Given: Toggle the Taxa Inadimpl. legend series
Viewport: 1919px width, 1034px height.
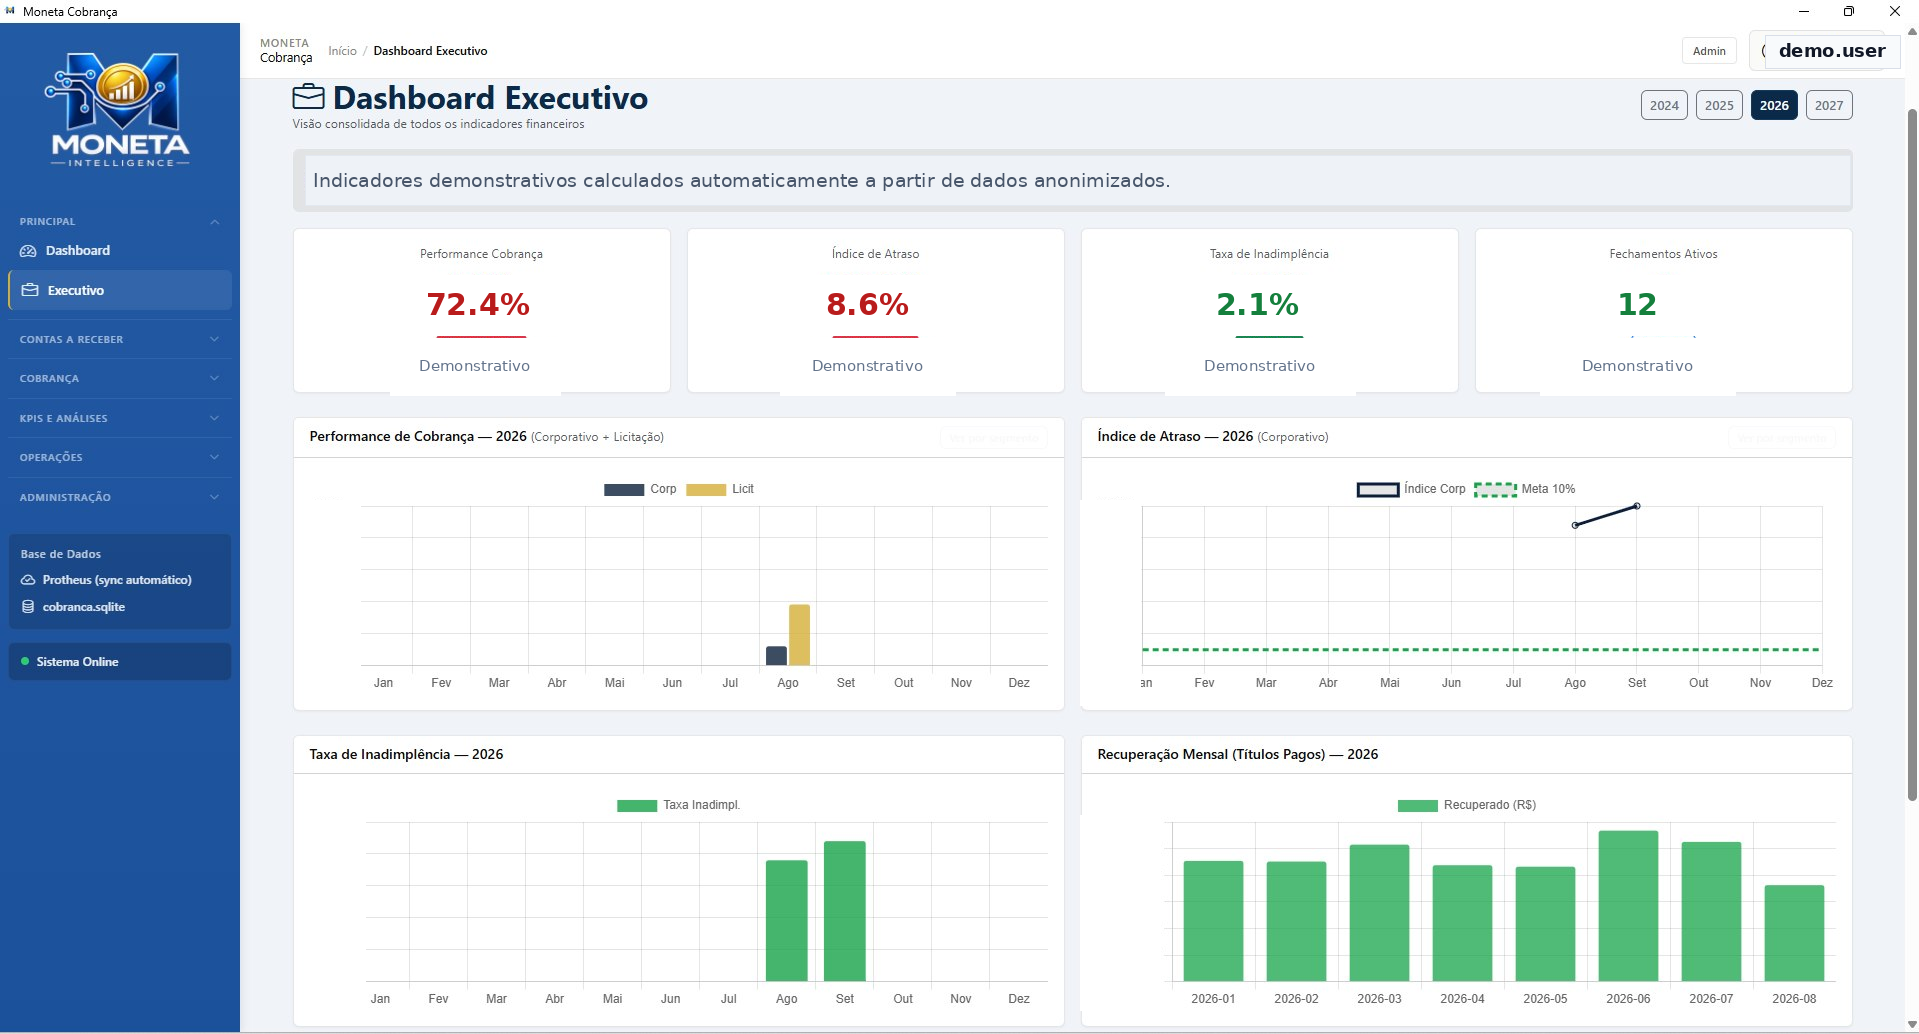Looking at the screenshot, I should (679, 805).
